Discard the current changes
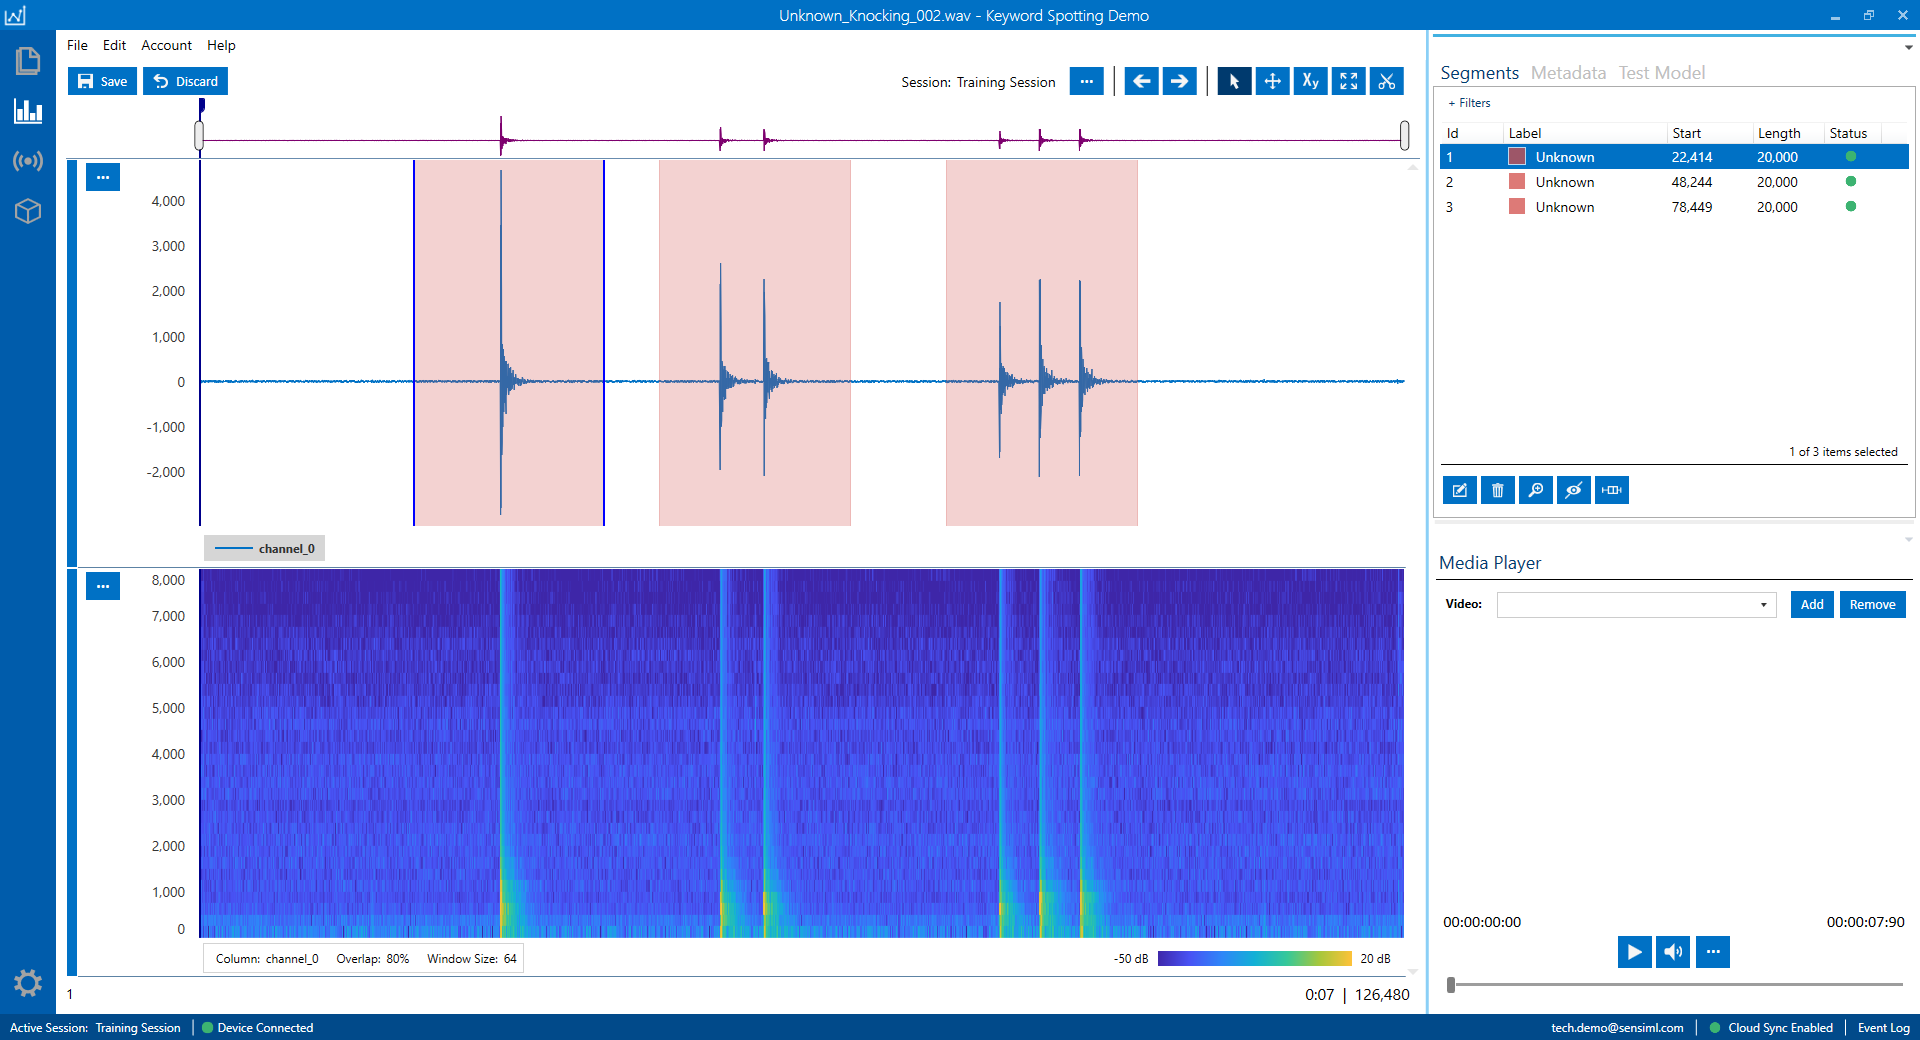Image resolution: width=1920 pixels, height=1040 pixels. (185, 81)
